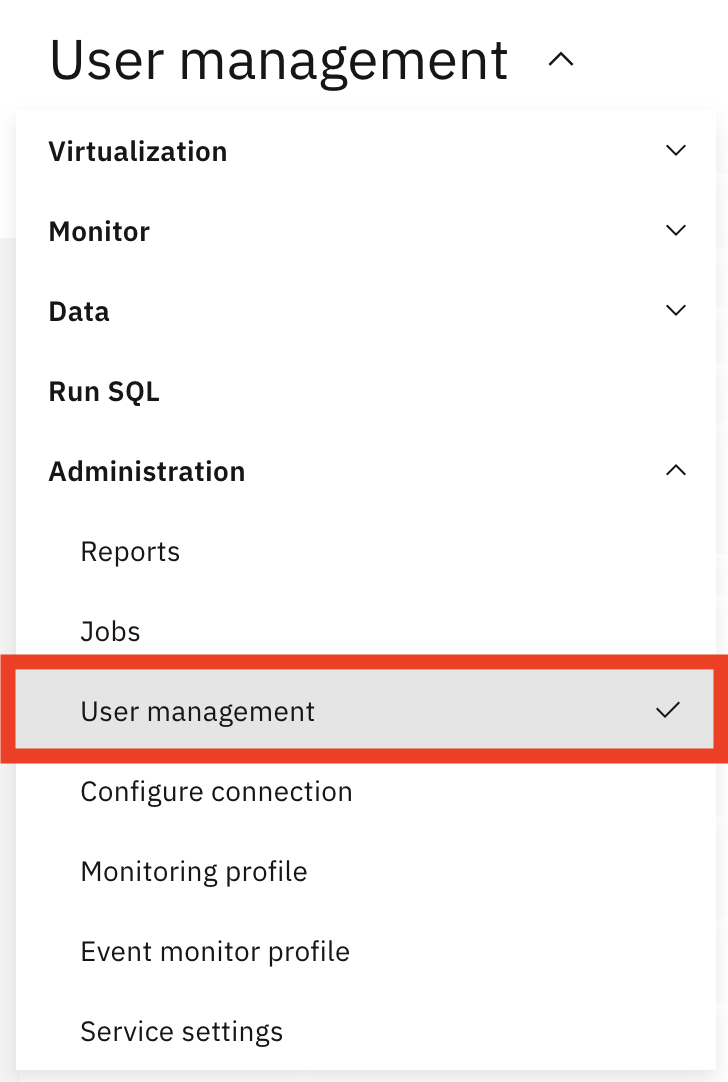Open the Administration menu

[146, 471]
